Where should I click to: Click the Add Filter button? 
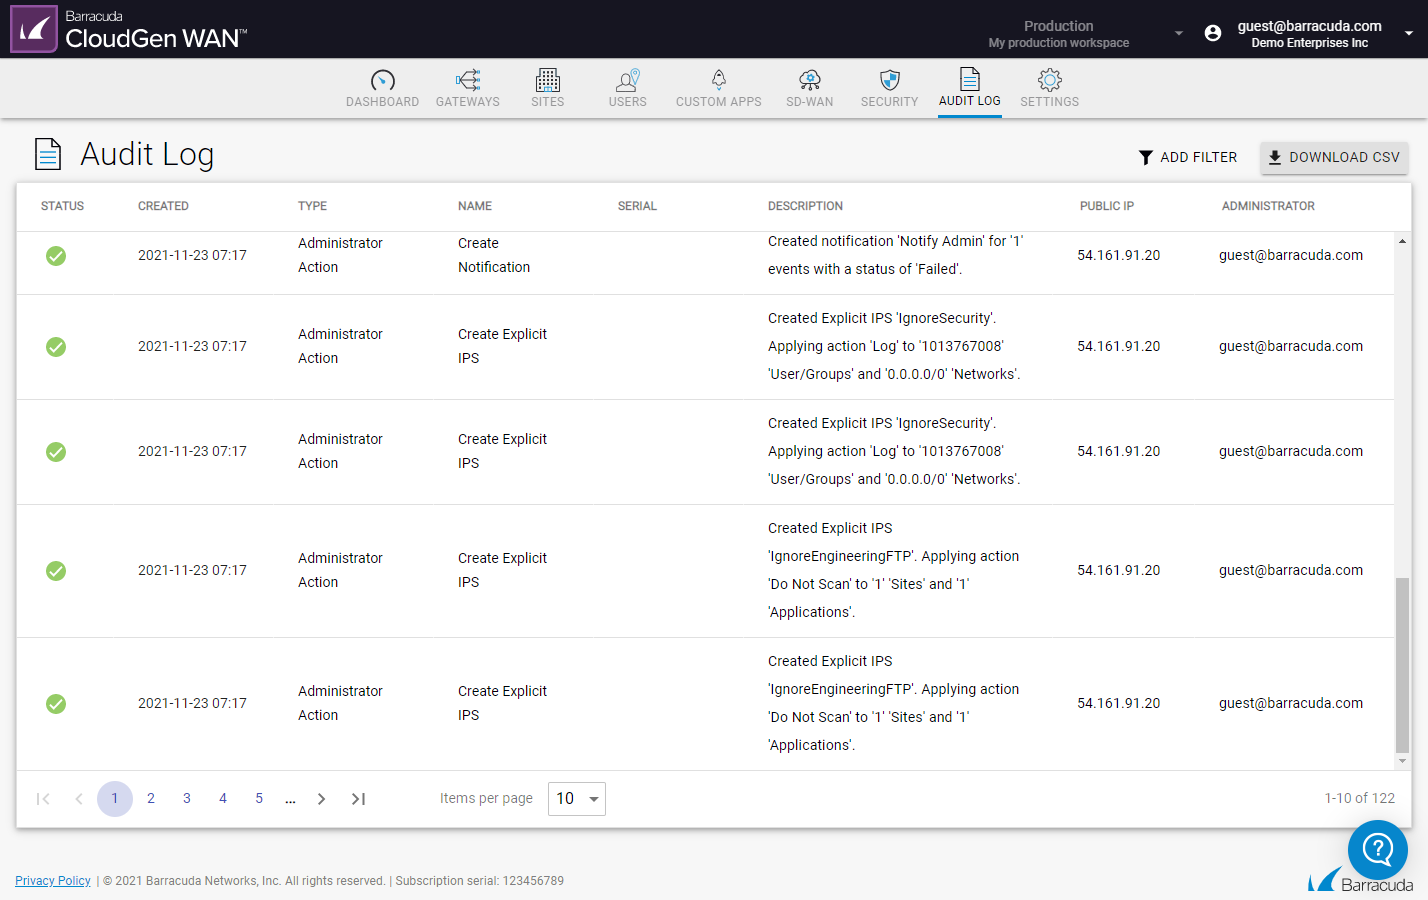[1188, 158]
